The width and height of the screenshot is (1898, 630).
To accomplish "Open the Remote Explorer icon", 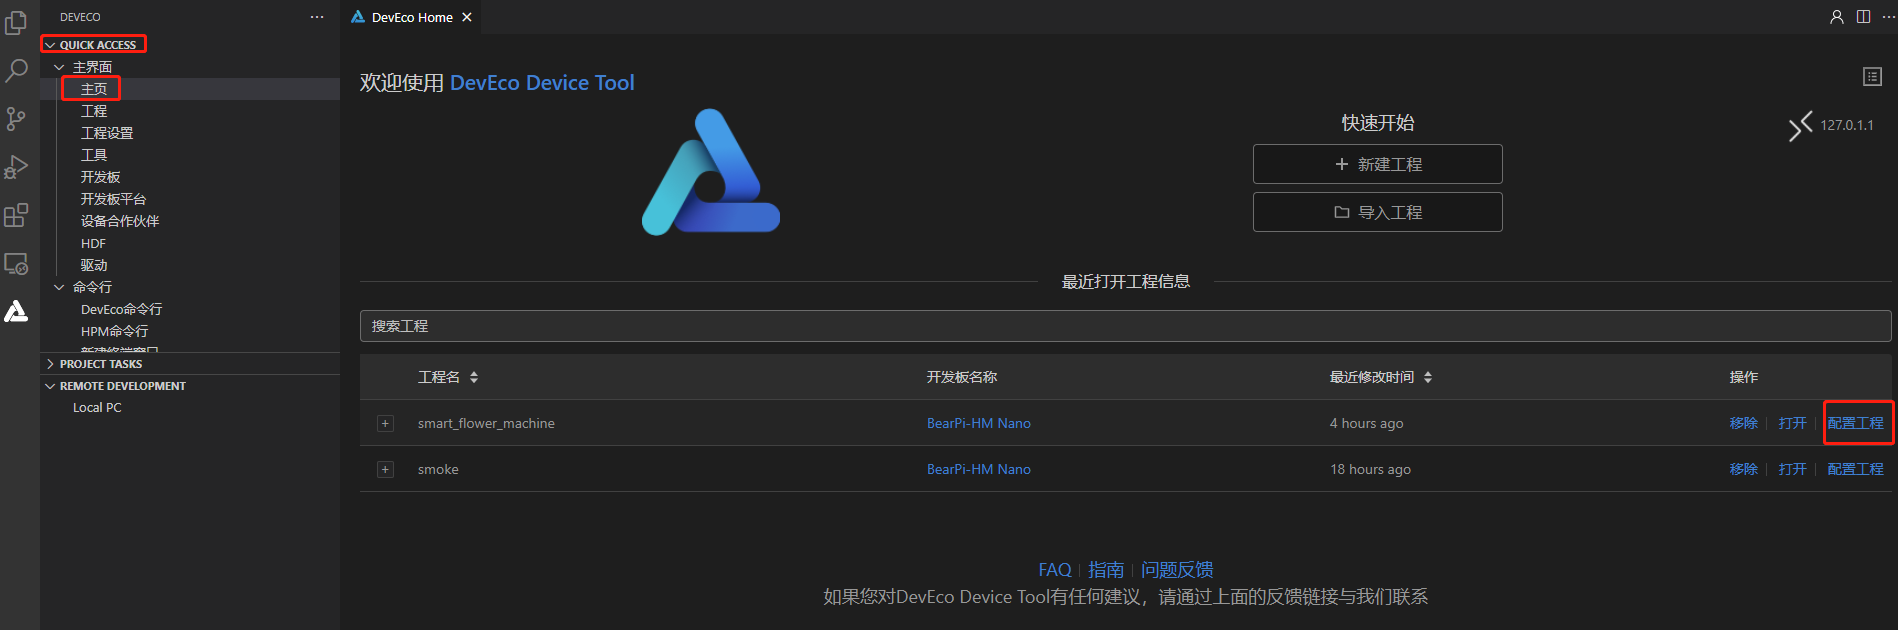I will click(16, 264).
